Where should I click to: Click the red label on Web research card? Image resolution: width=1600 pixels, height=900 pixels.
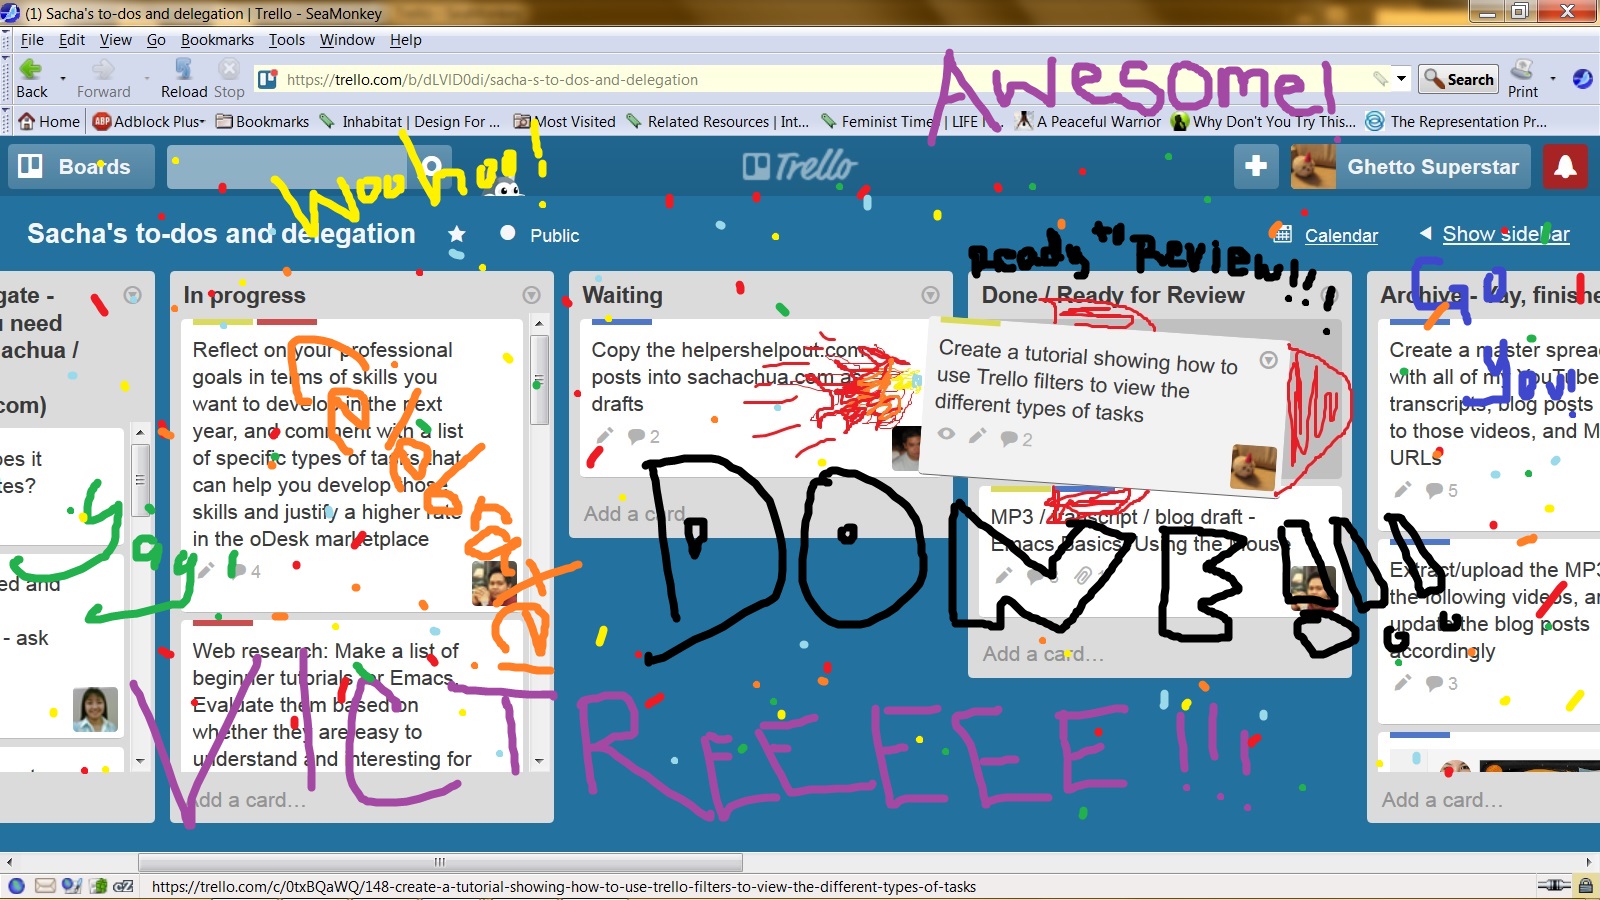[x=223, y=622]
